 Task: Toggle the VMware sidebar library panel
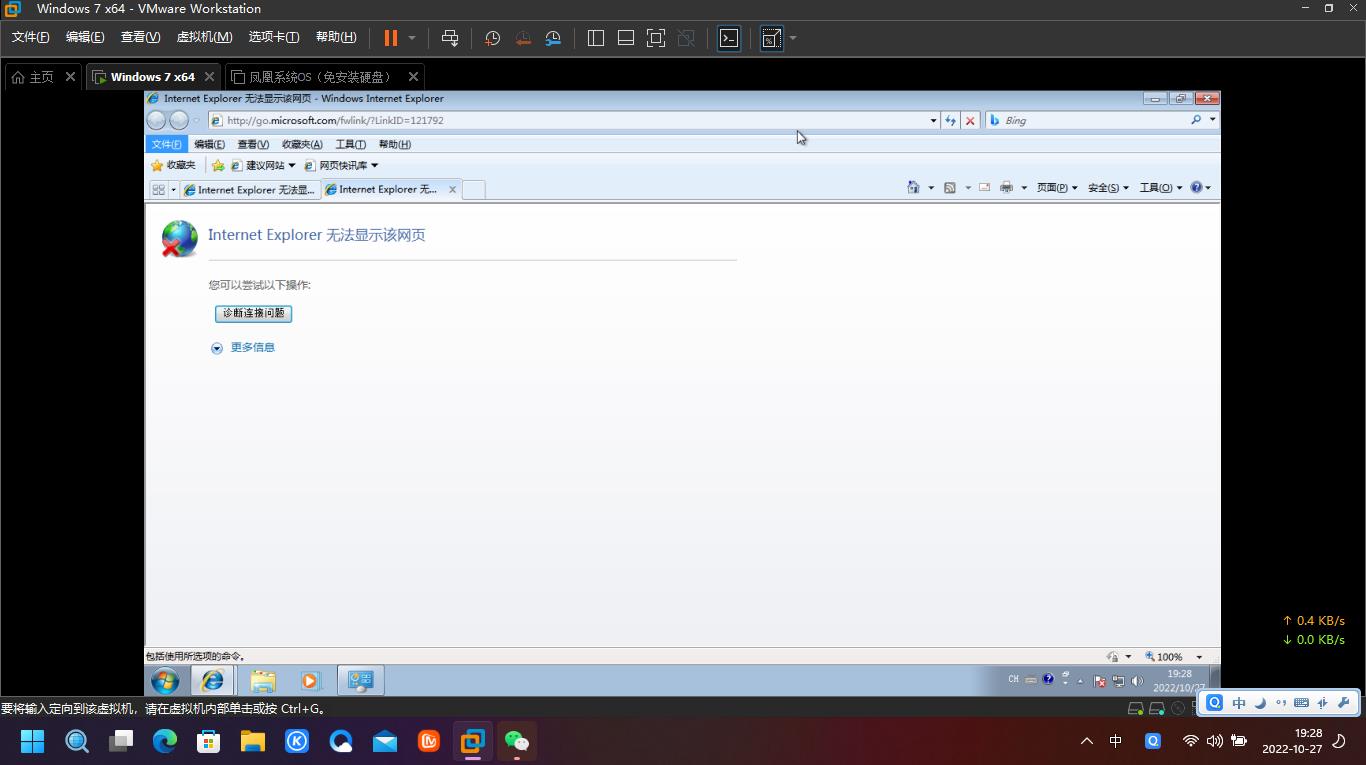click(x=596, y=38)
